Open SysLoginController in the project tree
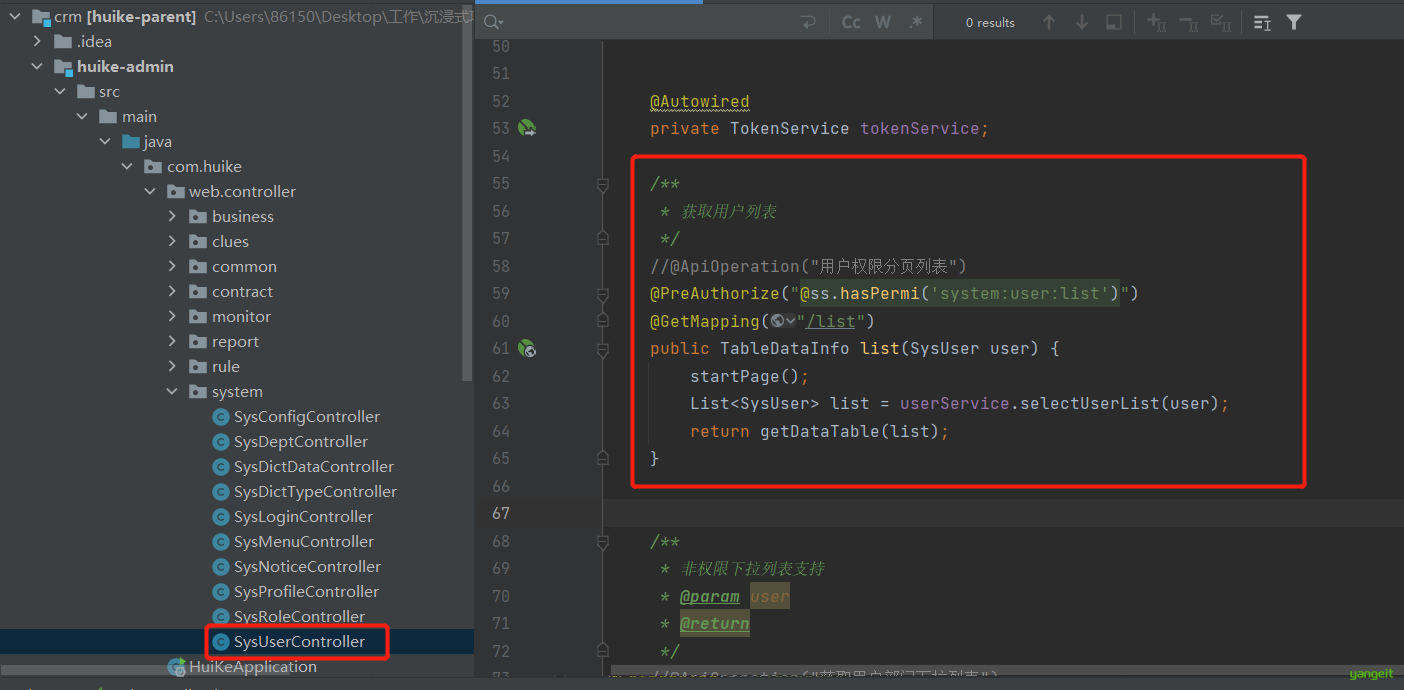This screenshot has height=690, width=1404. coord(303,517)
